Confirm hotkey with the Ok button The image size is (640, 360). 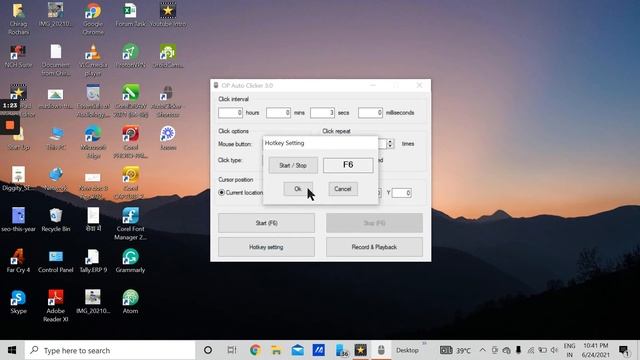[298, 189]
